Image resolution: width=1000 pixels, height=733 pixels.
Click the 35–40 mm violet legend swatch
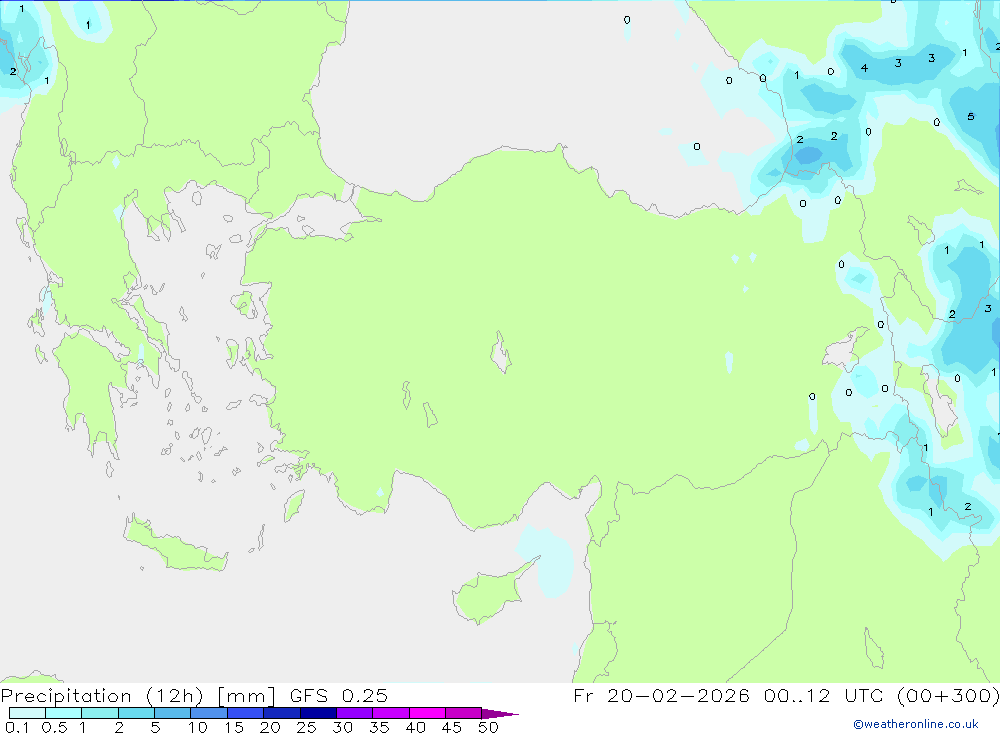pos(391,713)
